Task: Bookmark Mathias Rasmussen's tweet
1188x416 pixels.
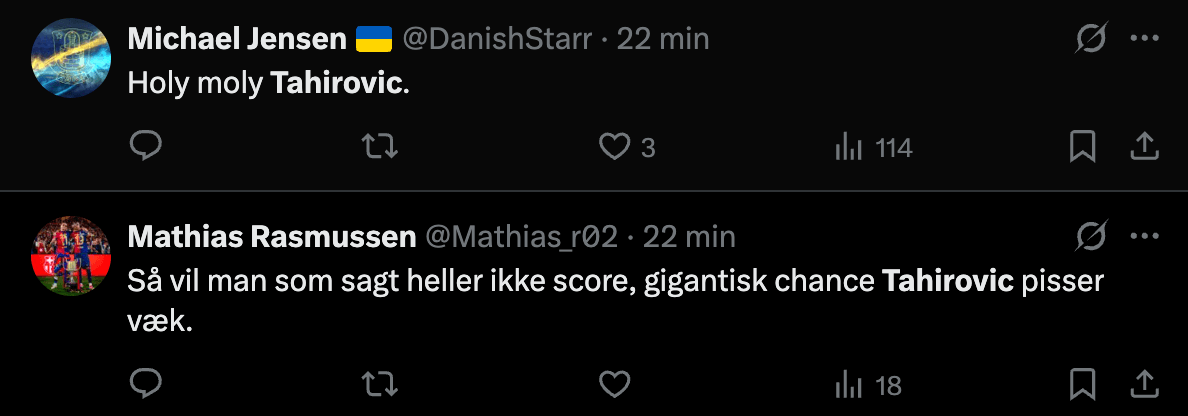Action: [x=1082, y=384]
